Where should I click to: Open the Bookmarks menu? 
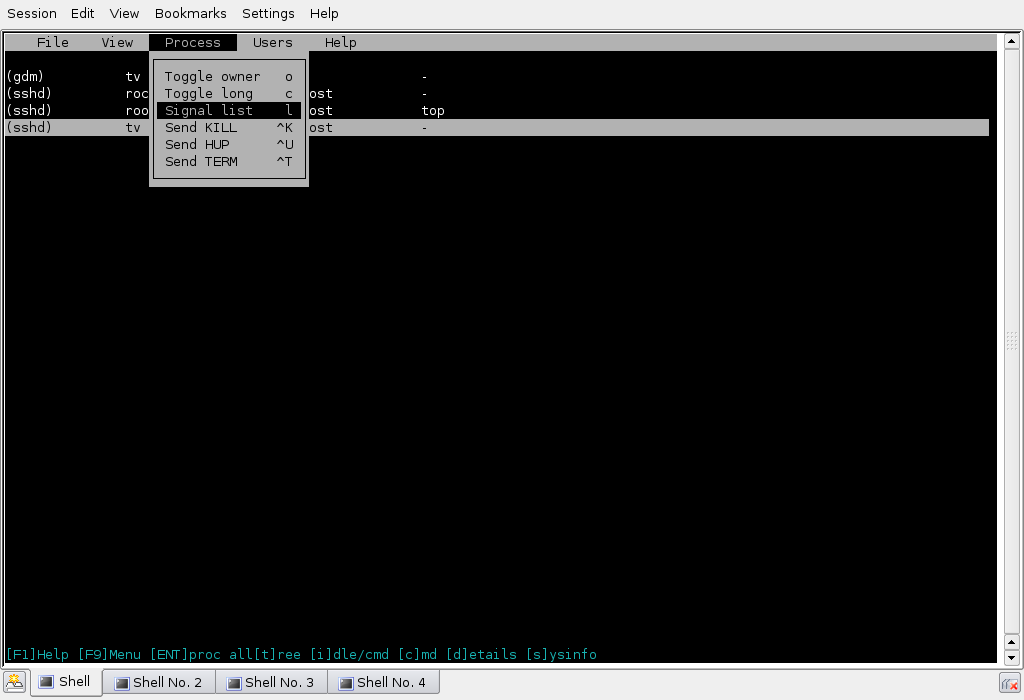[x=191, y=13]
